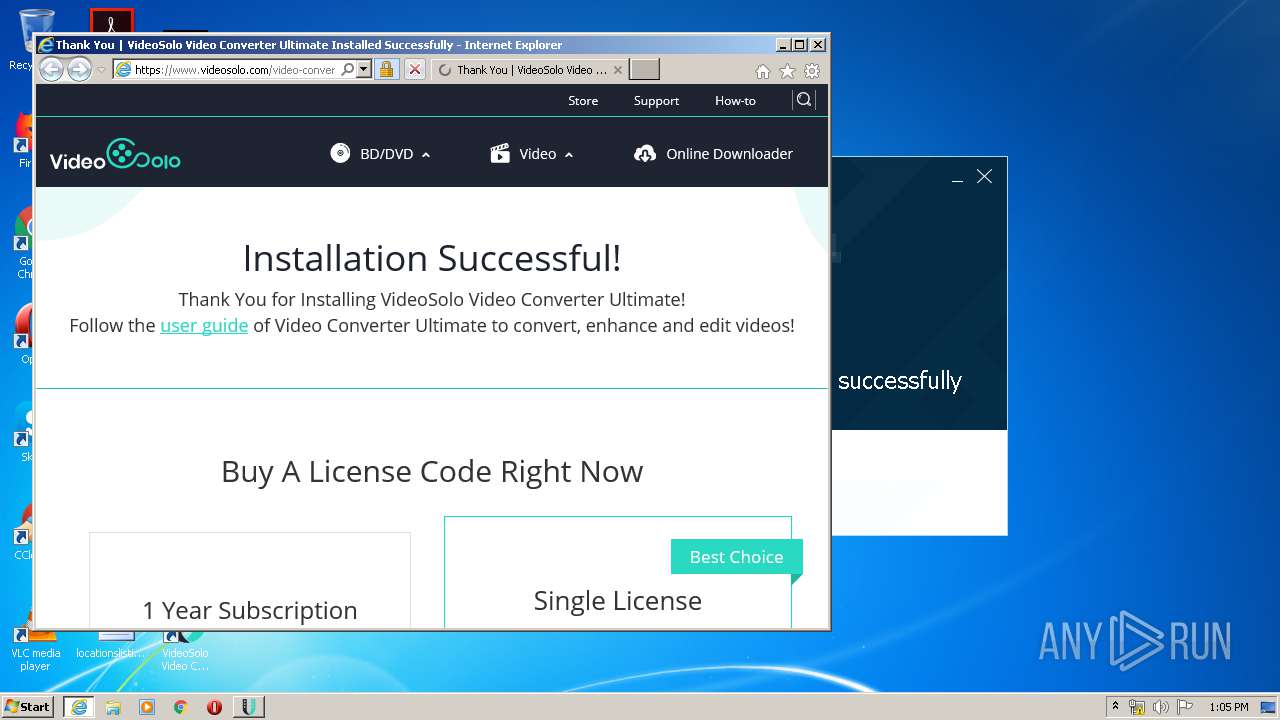Open Internet Explorer Tools gear

(x=812, y=71)
